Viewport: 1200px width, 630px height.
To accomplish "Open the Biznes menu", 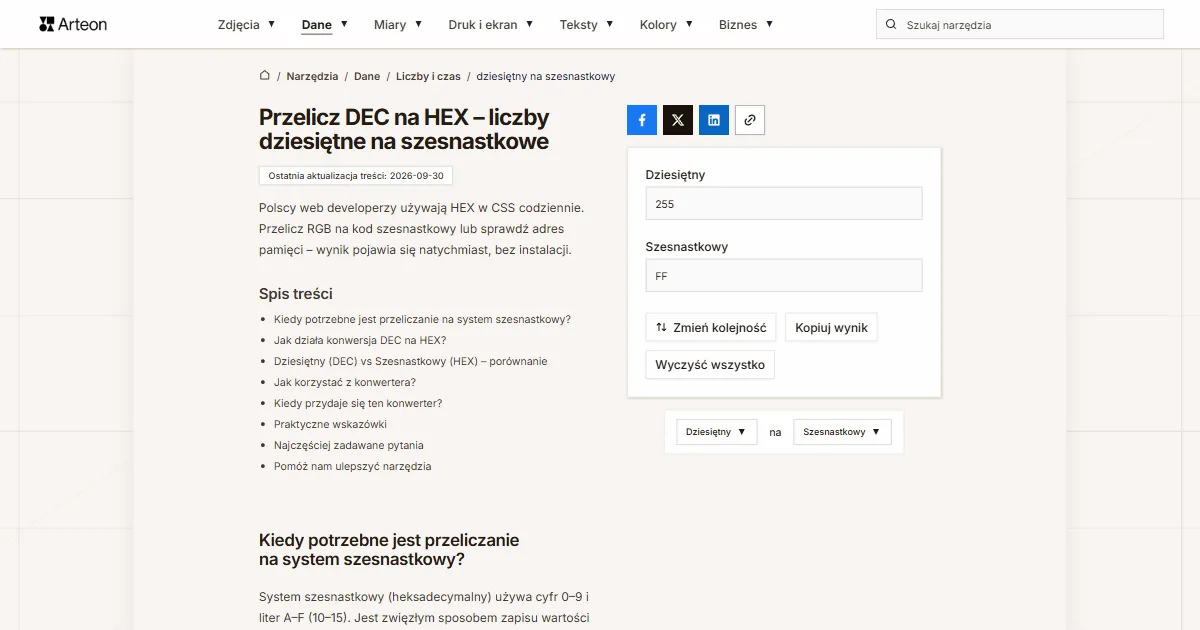I will pyautogui.click(x=746, y=24).
